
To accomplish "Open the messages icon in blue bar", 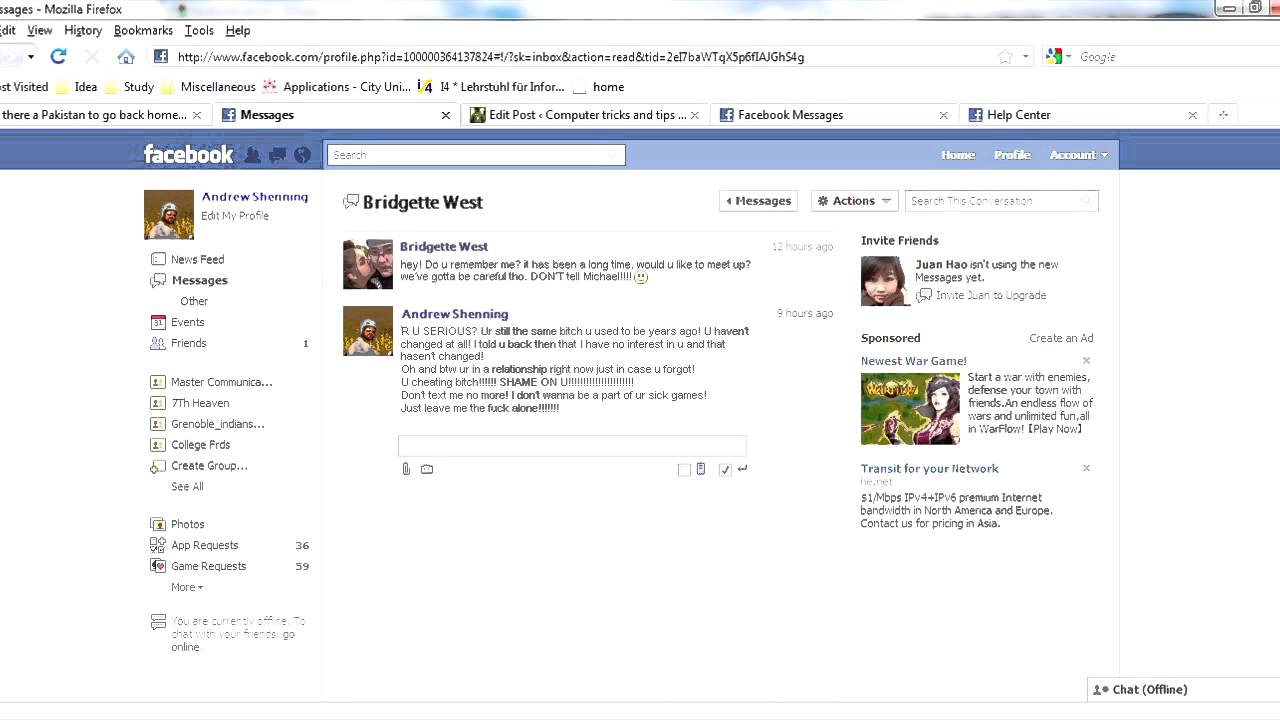I will coord(278,155).
